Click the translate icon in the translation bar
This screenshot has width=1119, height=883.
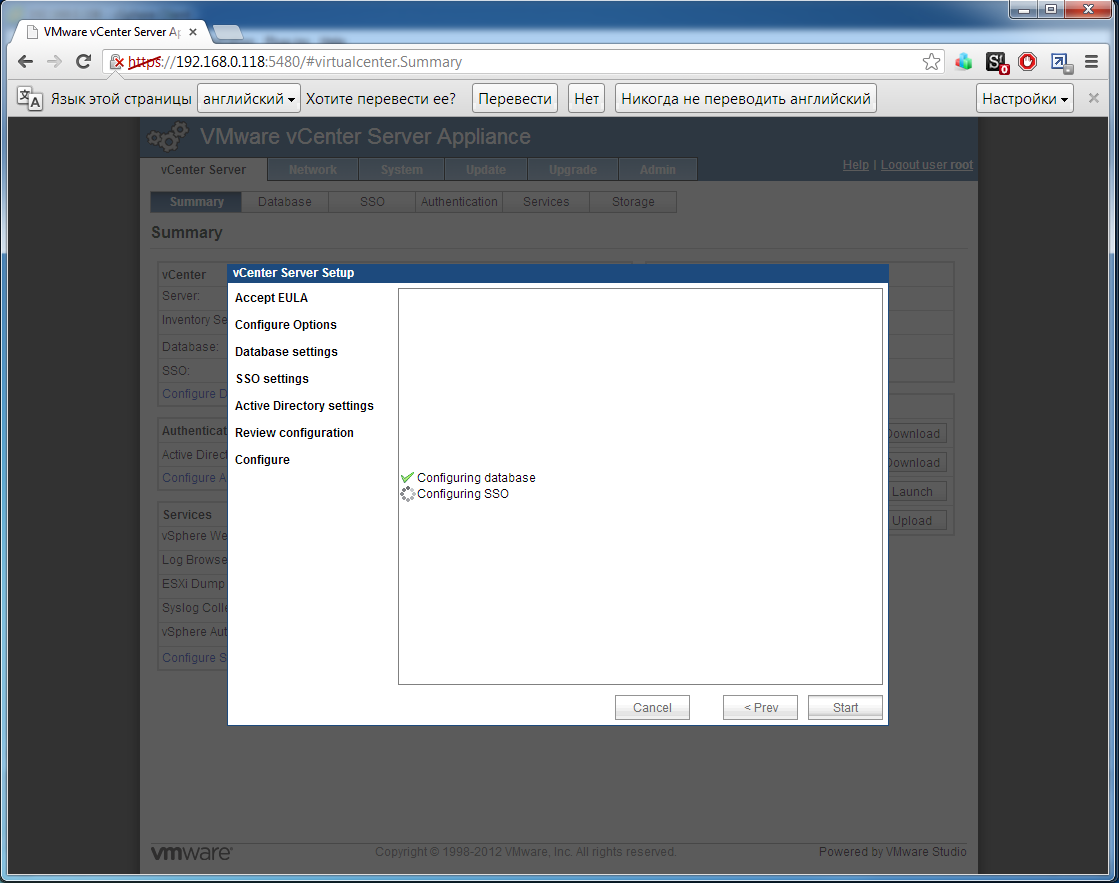click(x=29, y=99)
